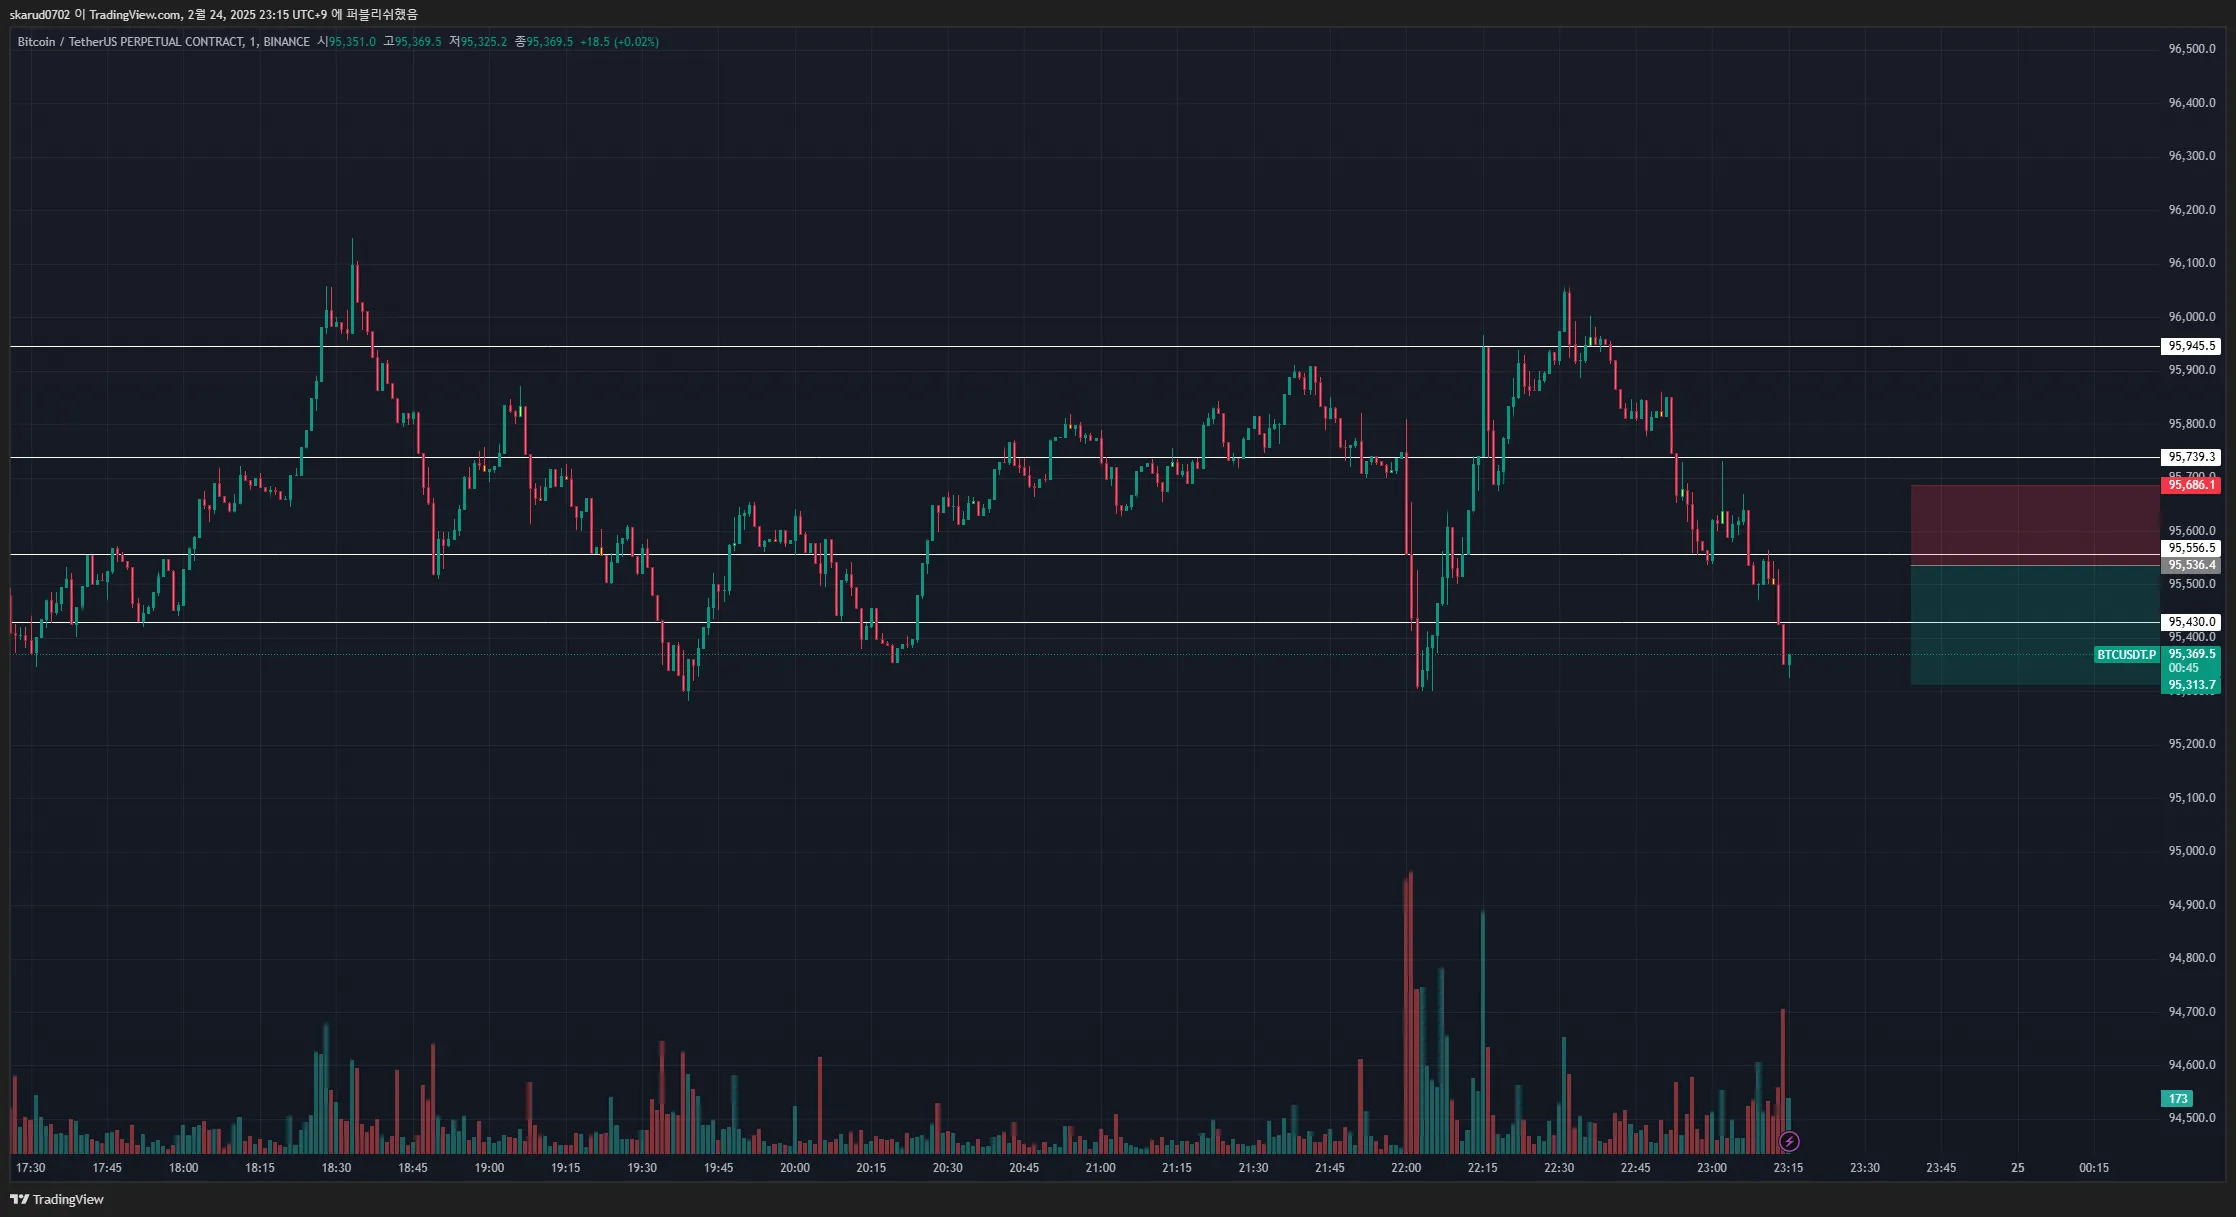Image resolution: width=2236 pixels, height=1217 pixels.
Task: Click the 17:30 time axis label
Action: (31, 1168)
